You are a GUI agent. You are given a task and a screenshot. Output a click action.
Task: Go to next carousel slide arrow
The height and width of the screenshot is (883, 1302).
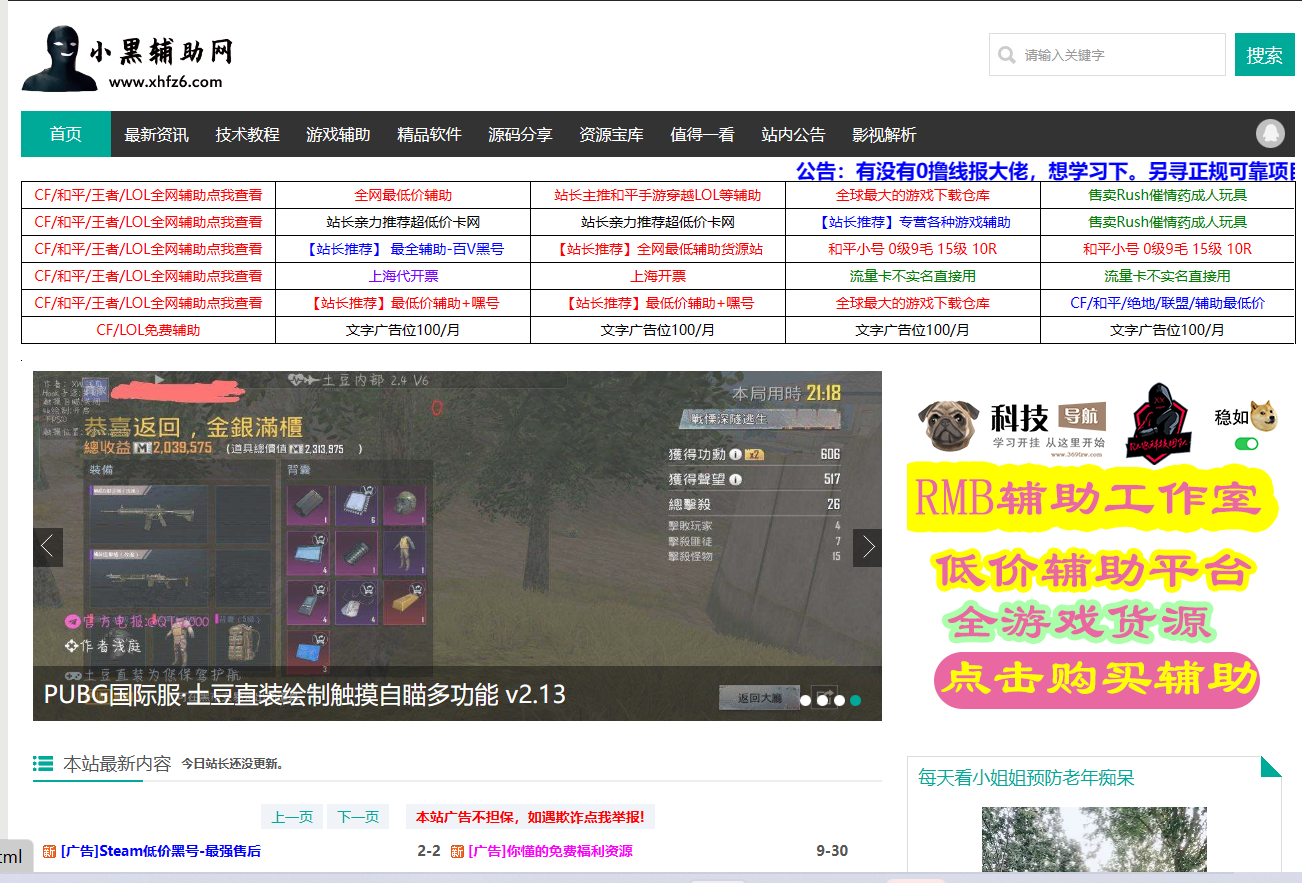[867, 547]
